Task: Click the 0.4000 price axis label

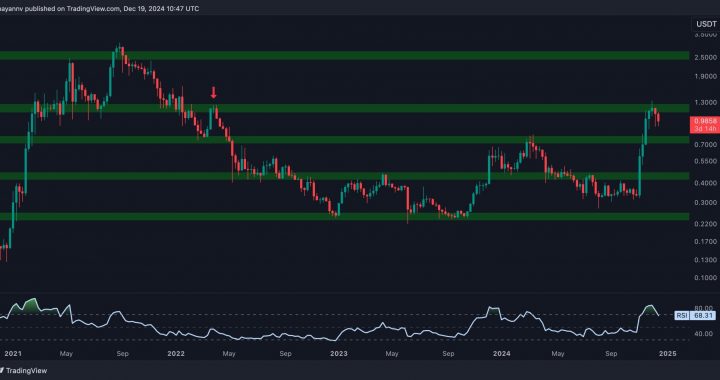Action: (705, 183)
